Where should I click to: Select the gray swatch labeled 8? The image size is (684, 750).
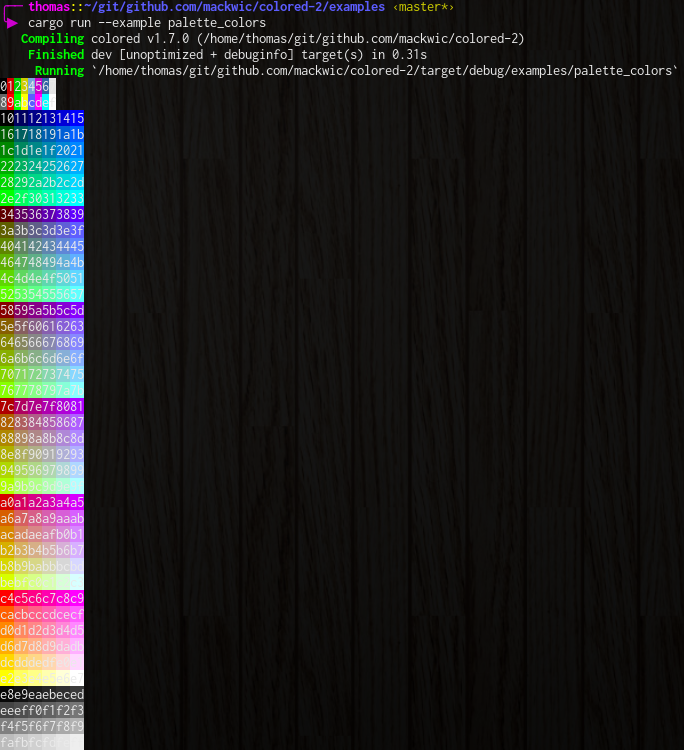(x=3, y=102)
